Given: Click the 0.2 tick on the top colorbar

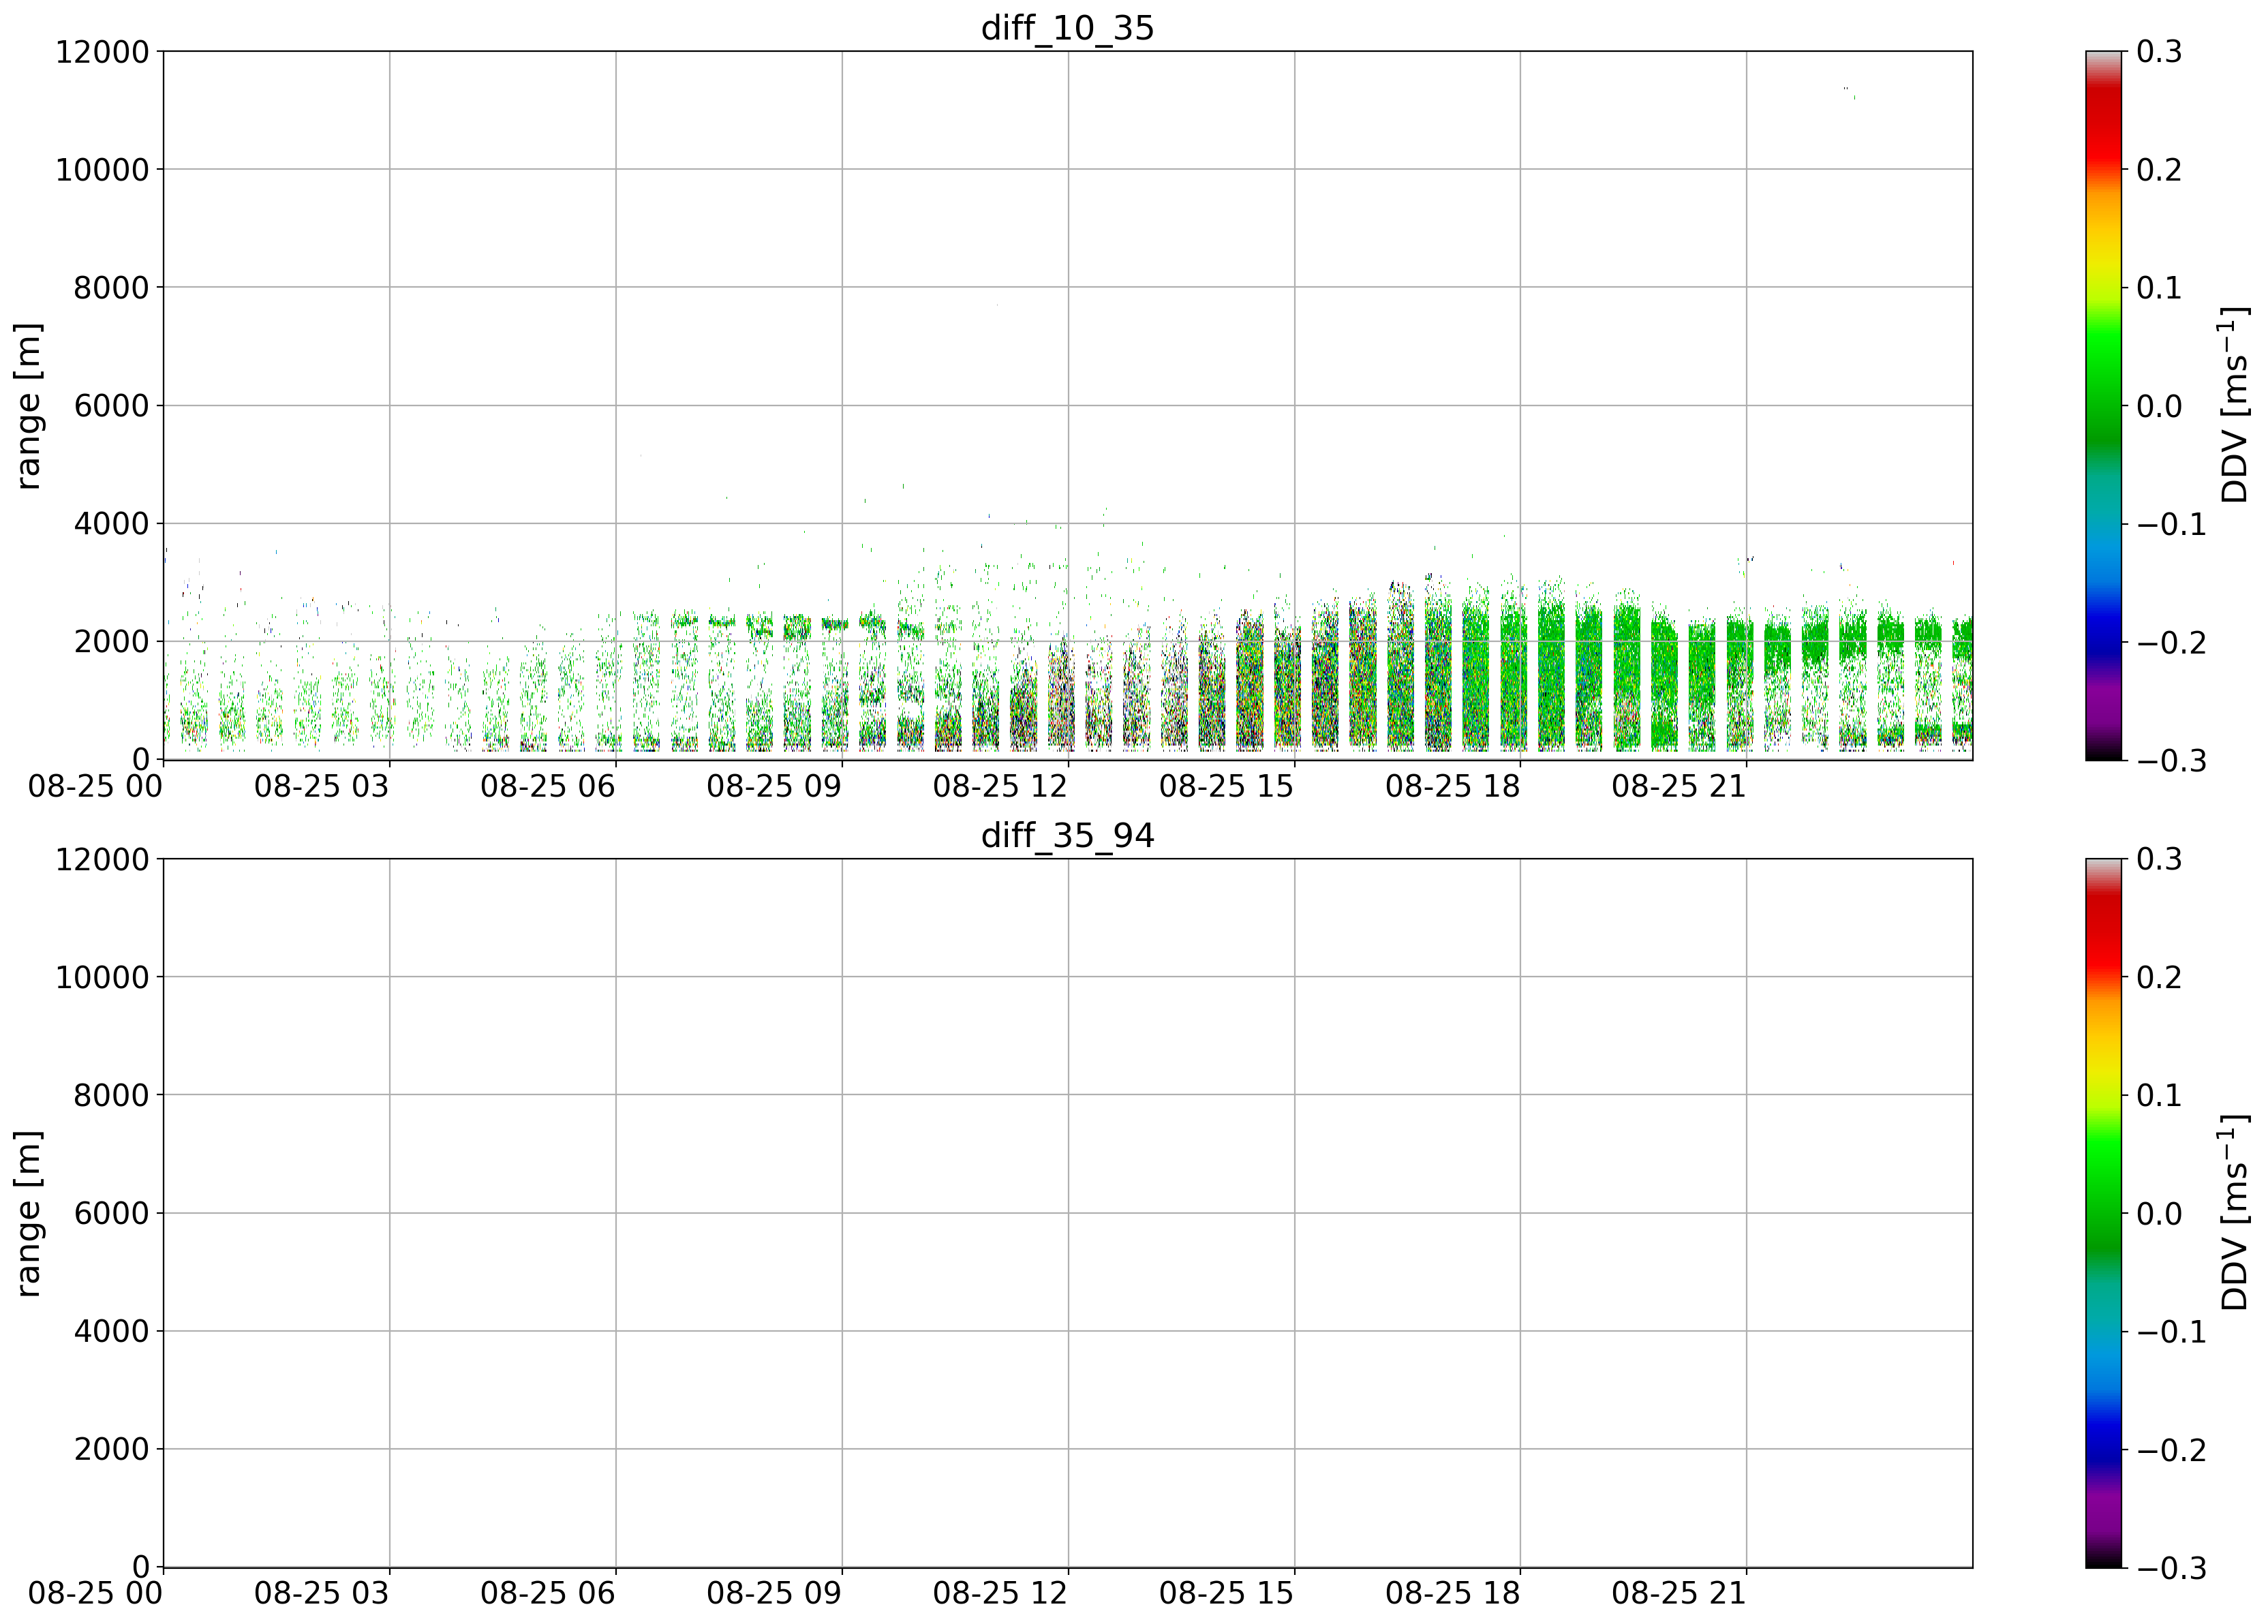Looking at the screenshot, I should pyautogui.click(x=2160, y=170).
